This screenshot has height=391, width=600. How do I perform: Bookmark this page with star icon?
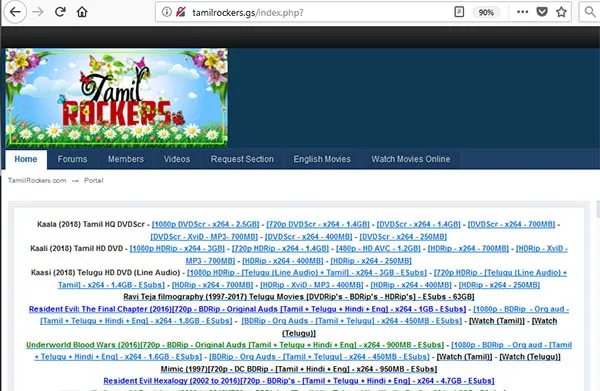point(561,12)
